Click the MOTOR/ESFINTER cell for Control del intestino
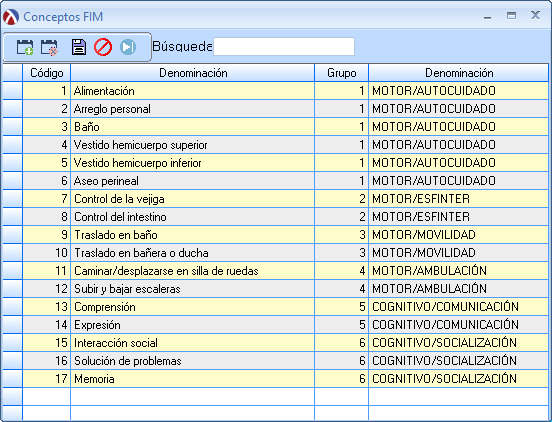Viewport: 552px width, 422px height. click(458, 217)
